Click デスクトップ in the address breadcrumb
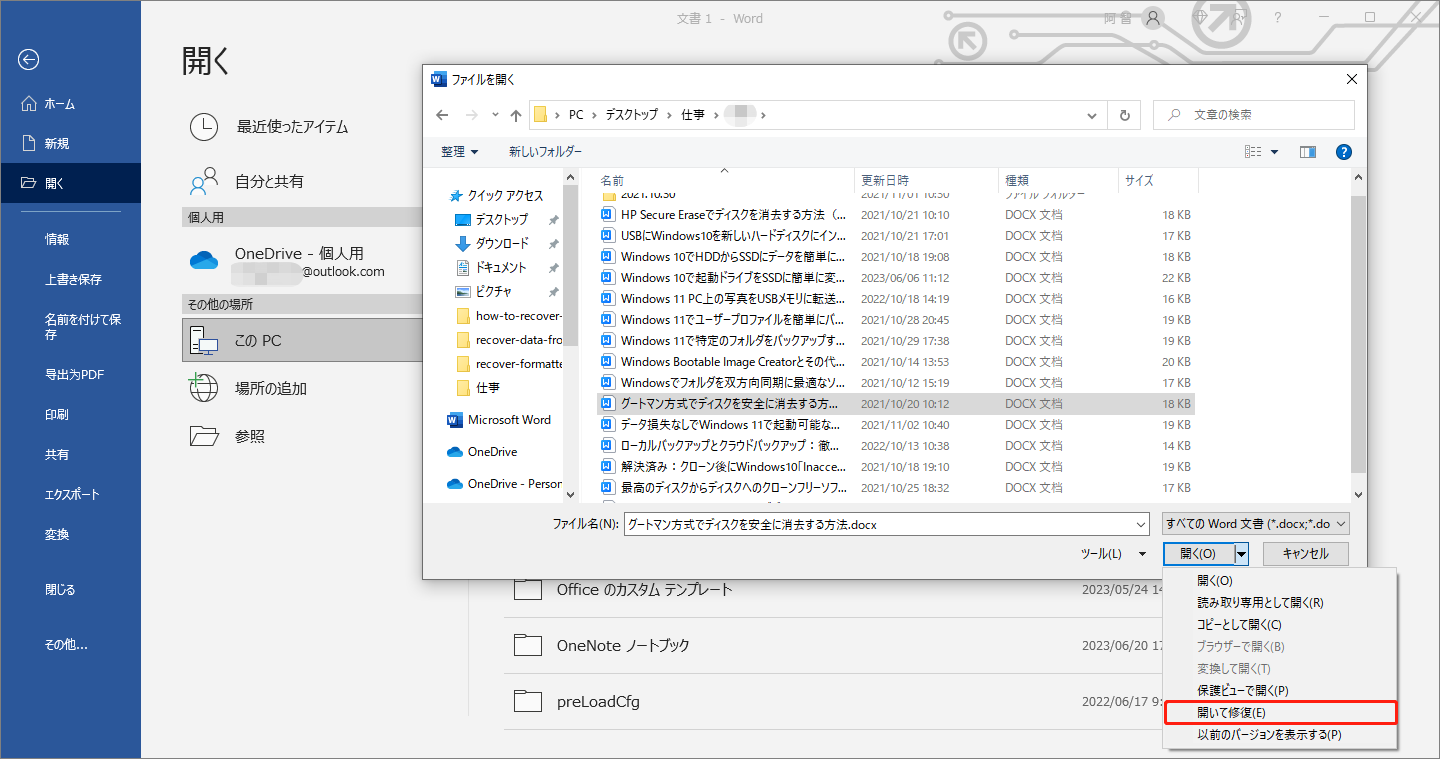1440x759 pixels. [631, 115]
